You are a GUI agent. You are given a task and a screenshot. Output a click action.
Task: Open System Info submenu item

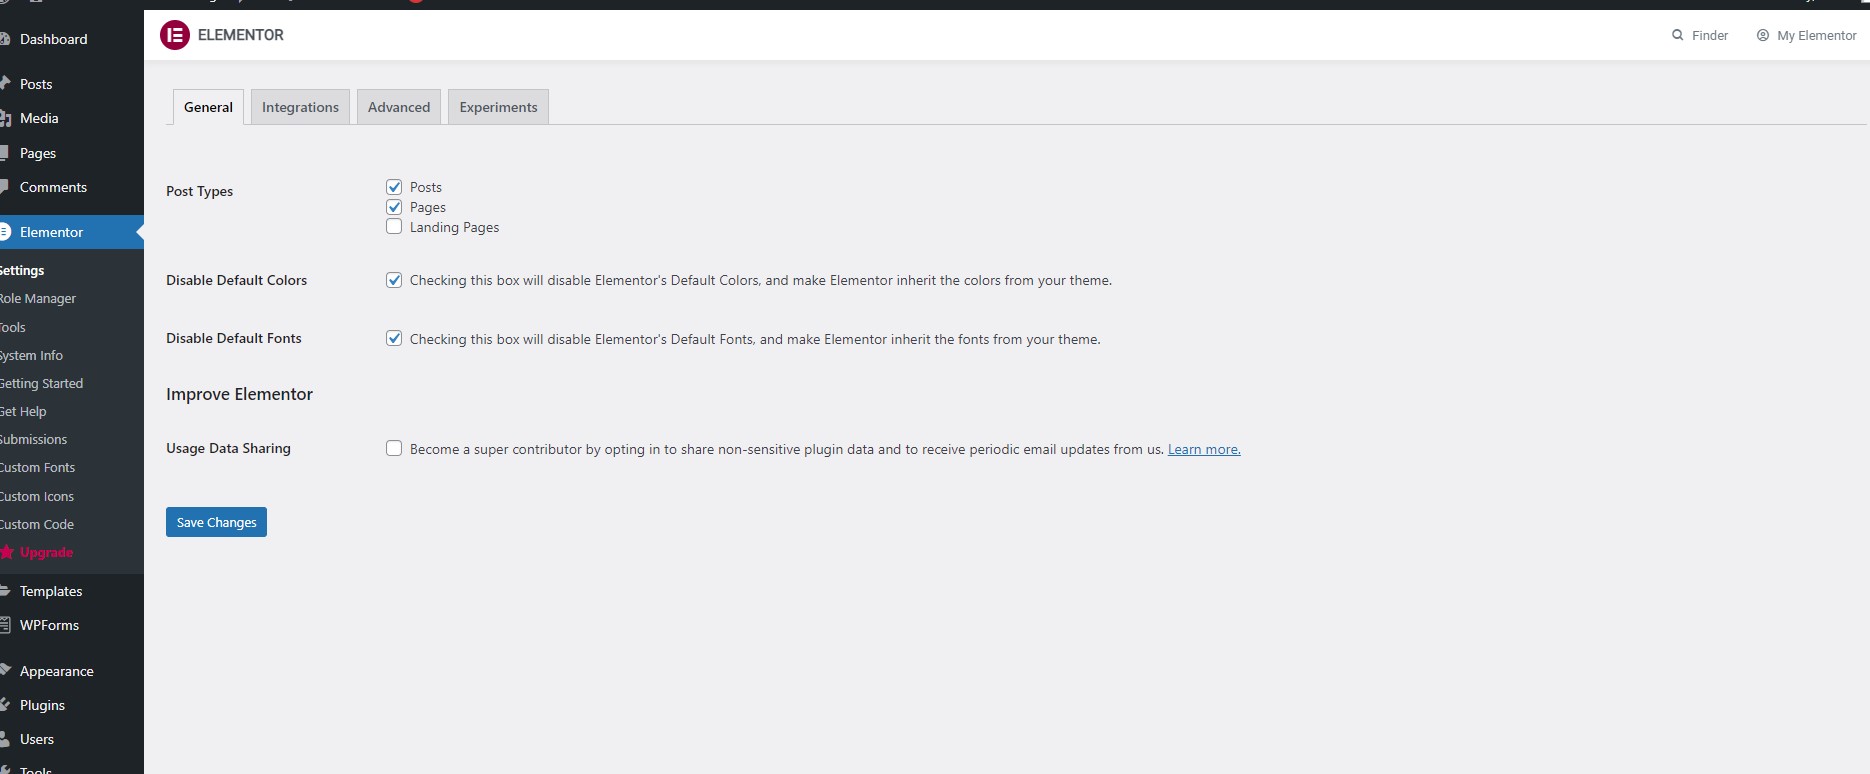coord(31,355)
